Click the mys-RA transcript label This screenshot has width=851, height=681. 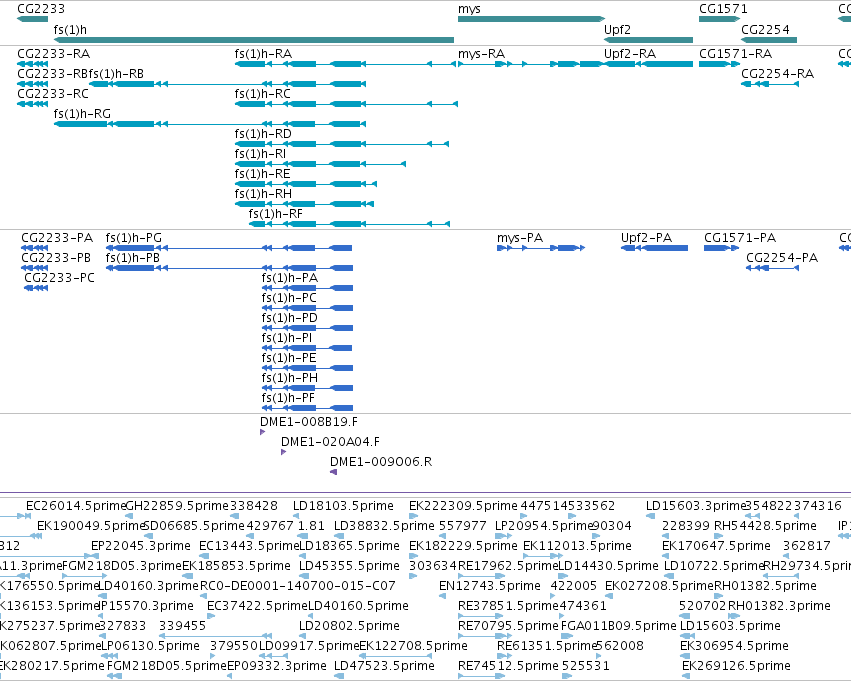481,54
